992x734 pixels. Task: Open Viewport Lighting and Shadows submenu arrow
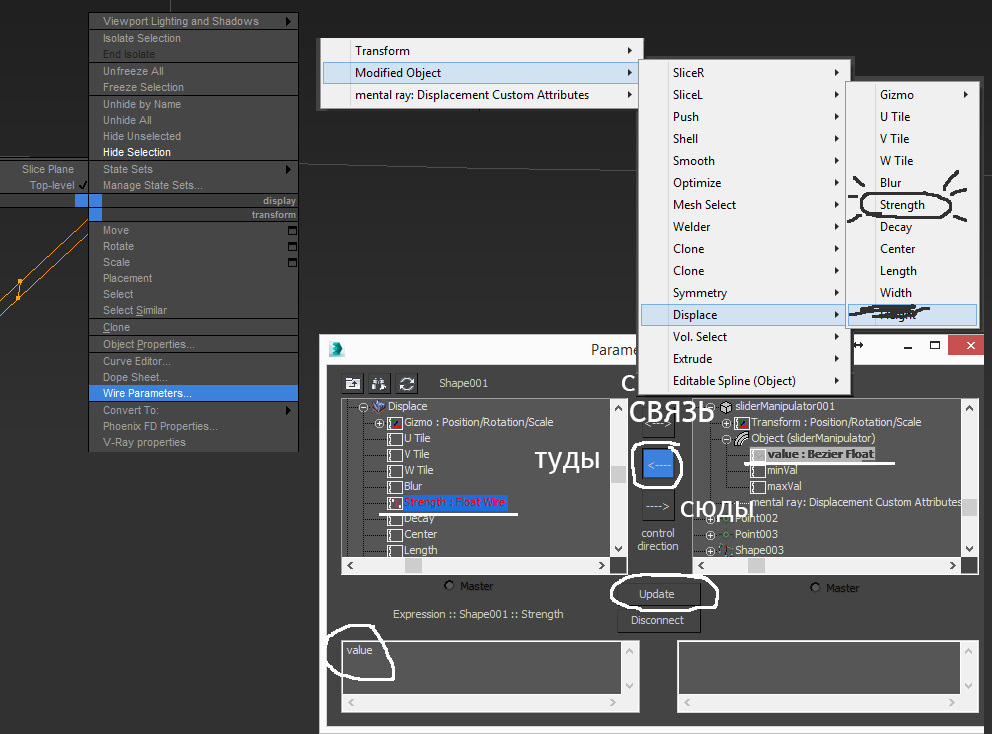point(288,22)
